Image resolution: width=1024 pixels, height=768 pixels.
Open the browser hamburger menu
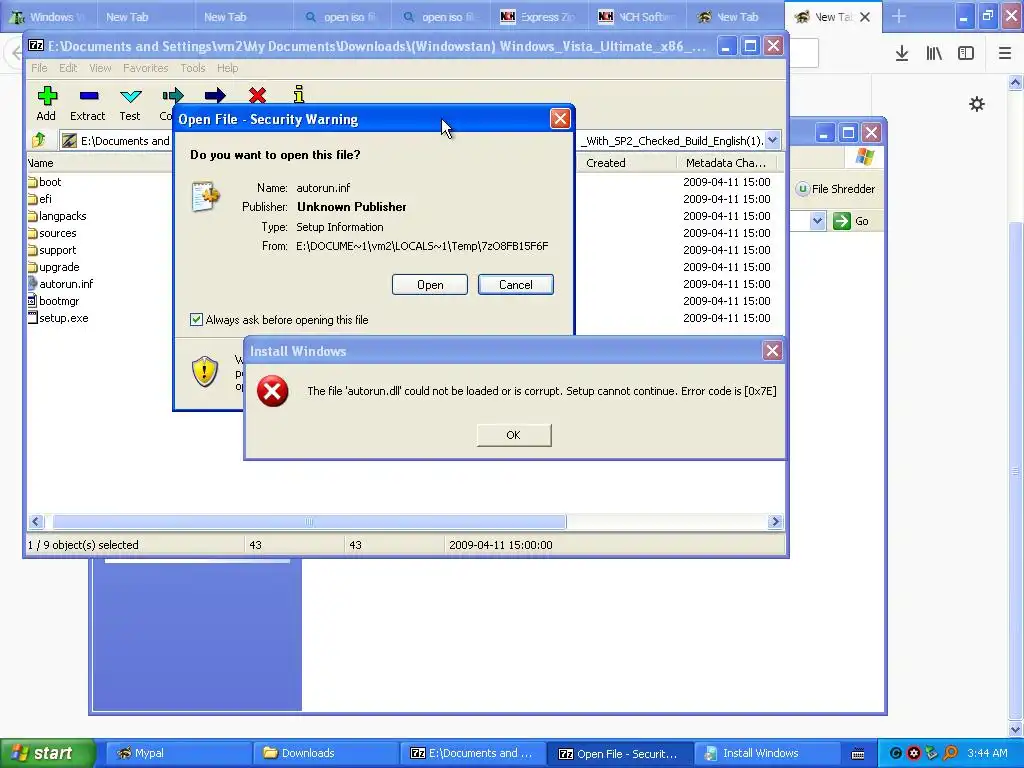pyautogui.click(x=1005, y=53)
